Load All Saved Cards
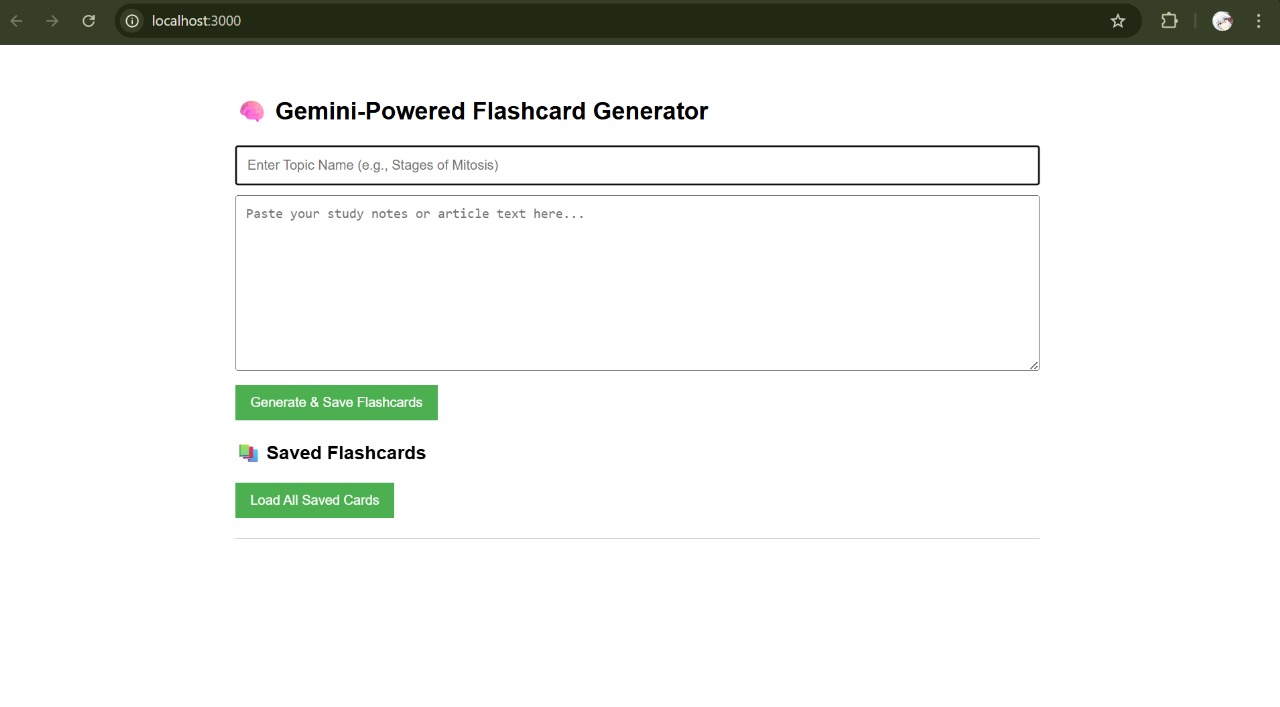Image resolution: width=1280 pixels, height=707 pixels. coord(314,500)
